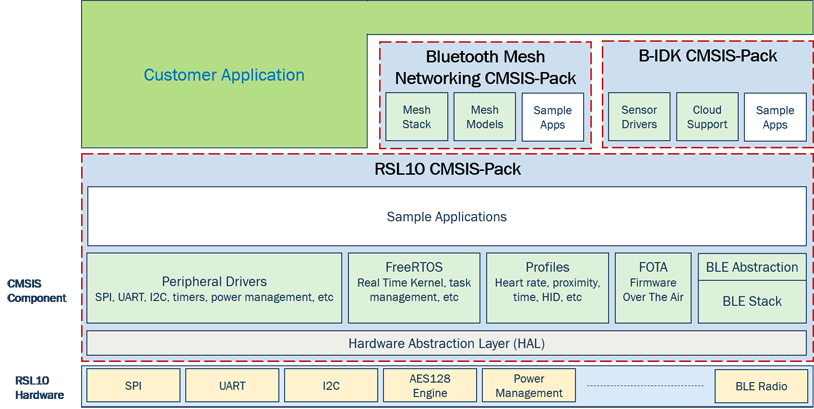Select the SPI hardware box
The height and width of the screenshot is (409, 814).
pos(133,386)
